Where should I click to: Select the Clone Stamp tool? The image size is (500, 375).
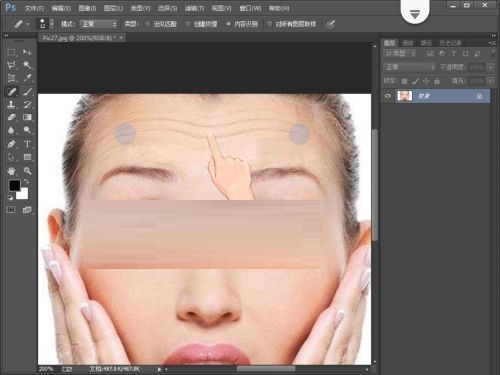click(12, 104)
